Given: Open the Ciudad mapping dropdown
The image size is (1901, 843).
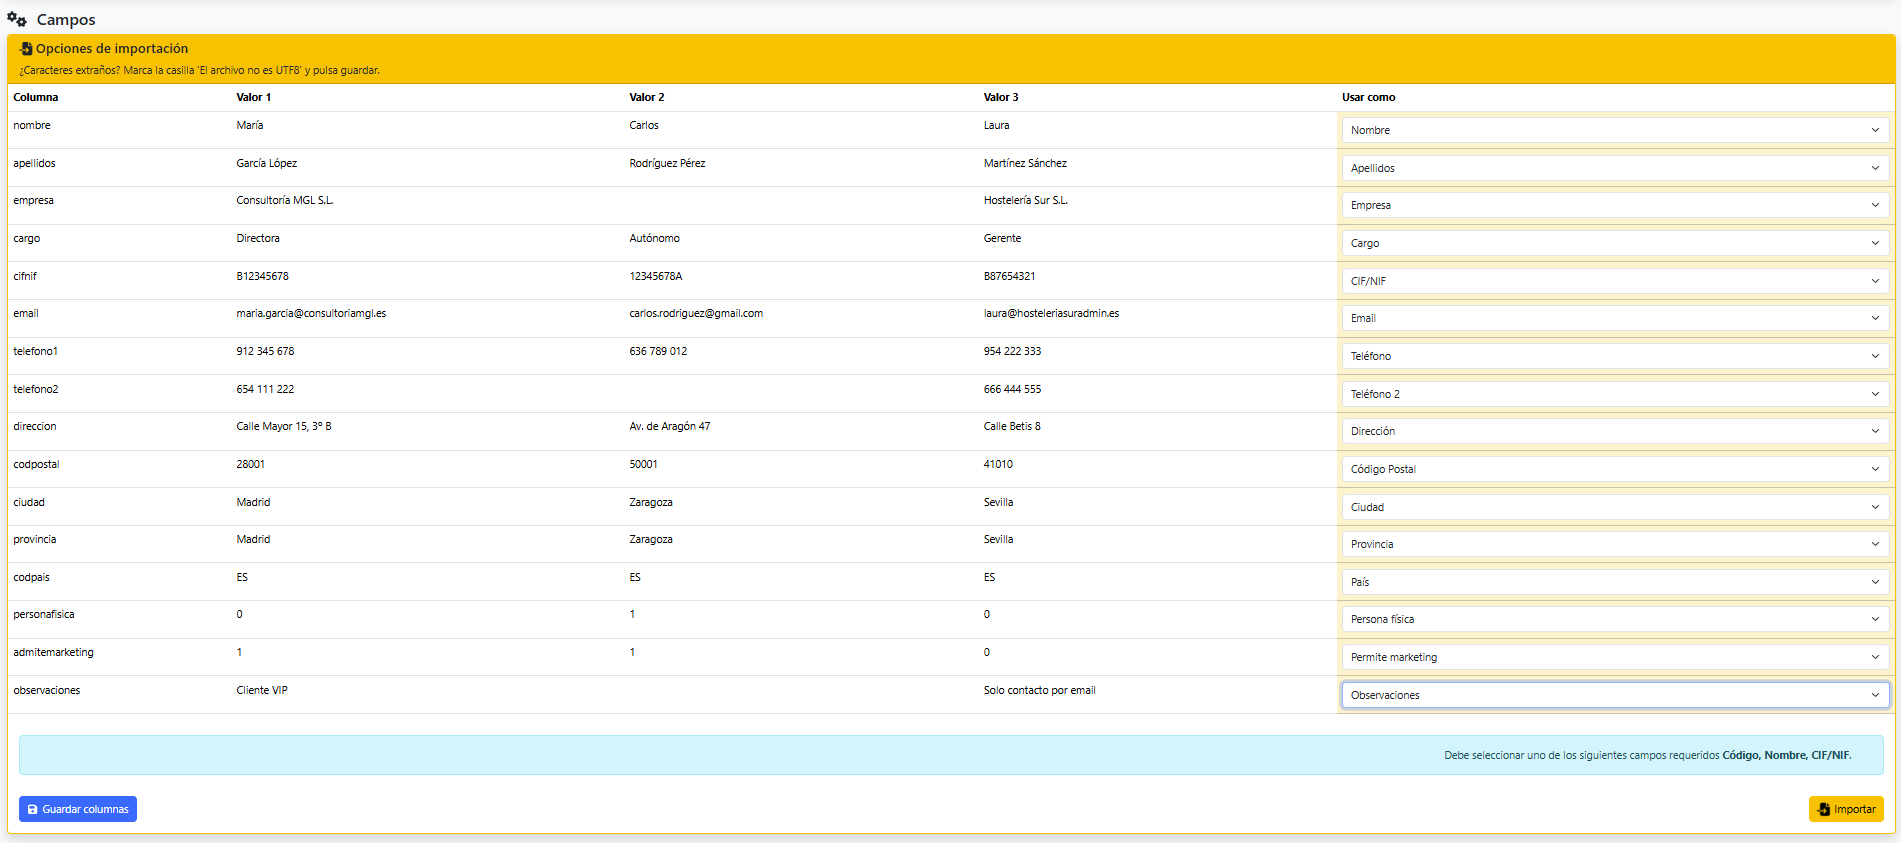Looking at the screenshot, I should [x=1615, y=507].
